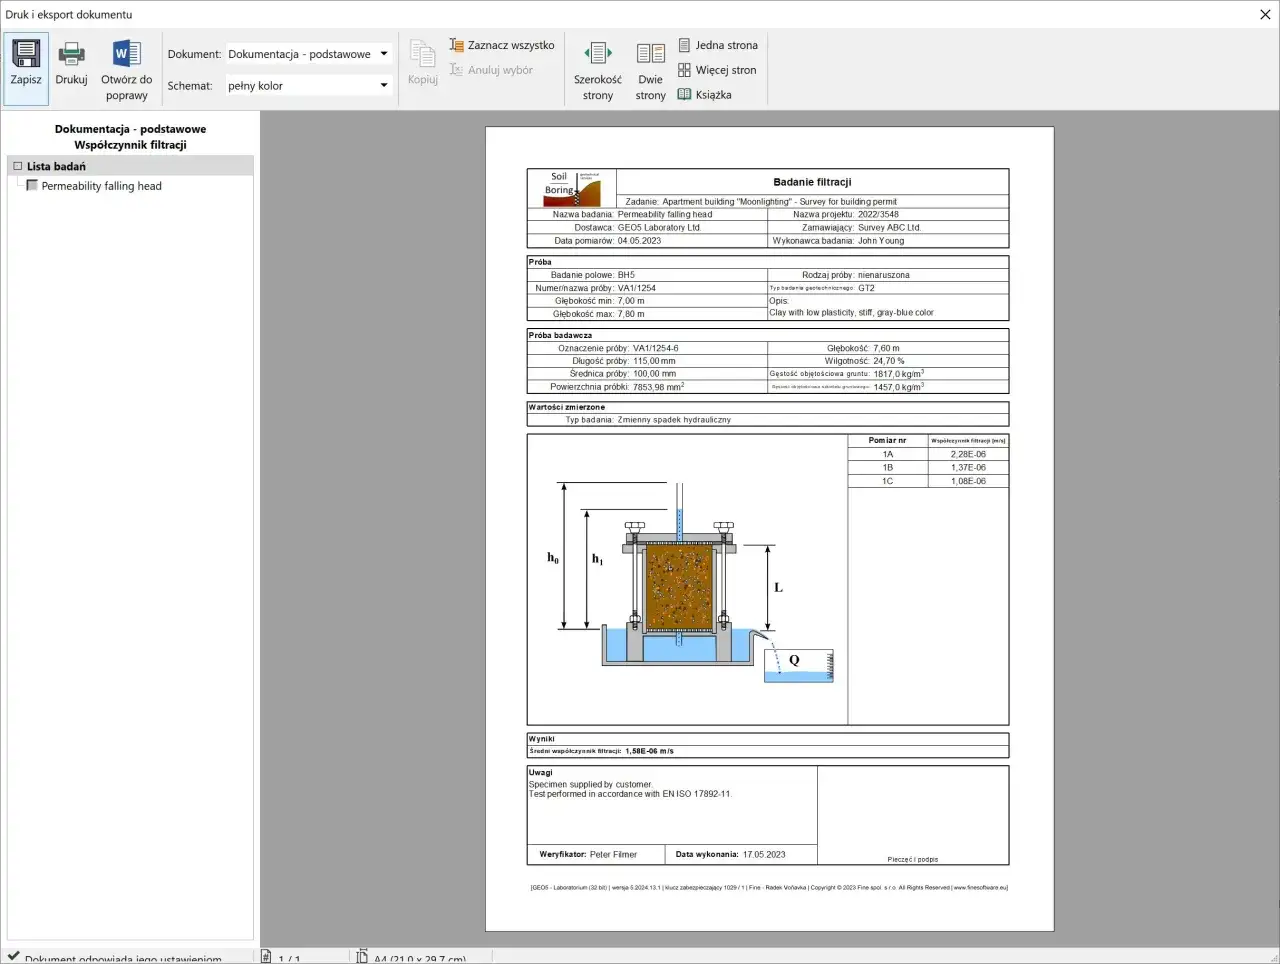Click the Zmienny spadek hydrauliczny test type
The height and width of the screenshot is (964, 1280).
tap(674, 420)
